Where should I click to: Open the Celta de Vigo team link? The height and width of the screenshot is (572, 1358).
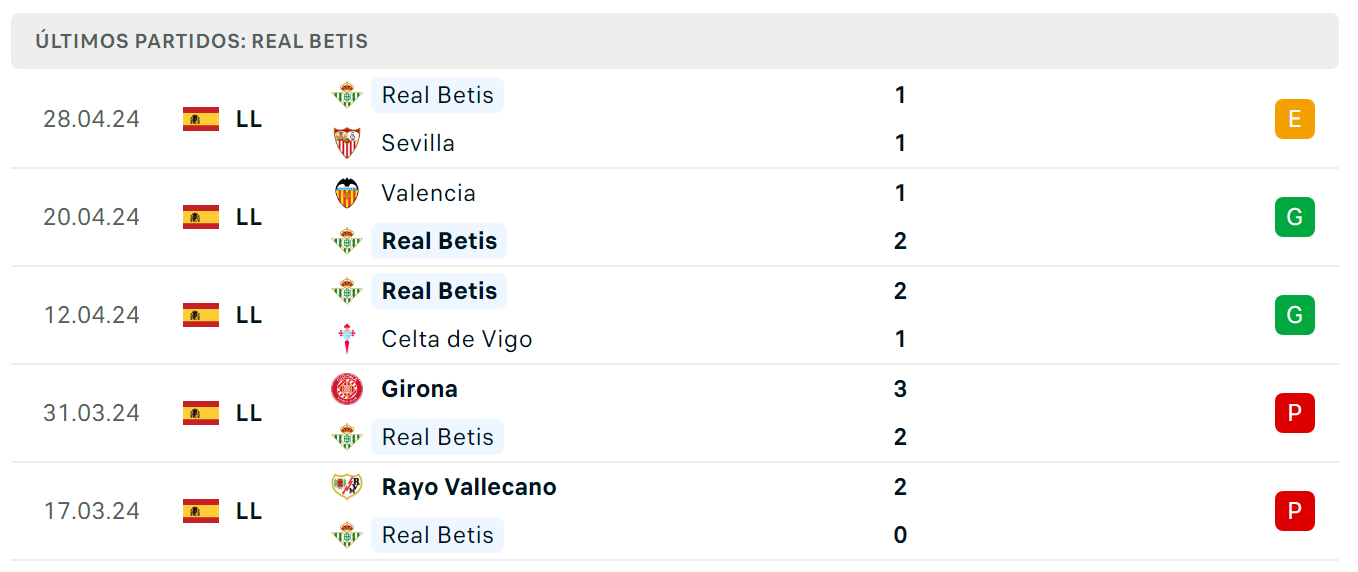(x=457, y=339)
